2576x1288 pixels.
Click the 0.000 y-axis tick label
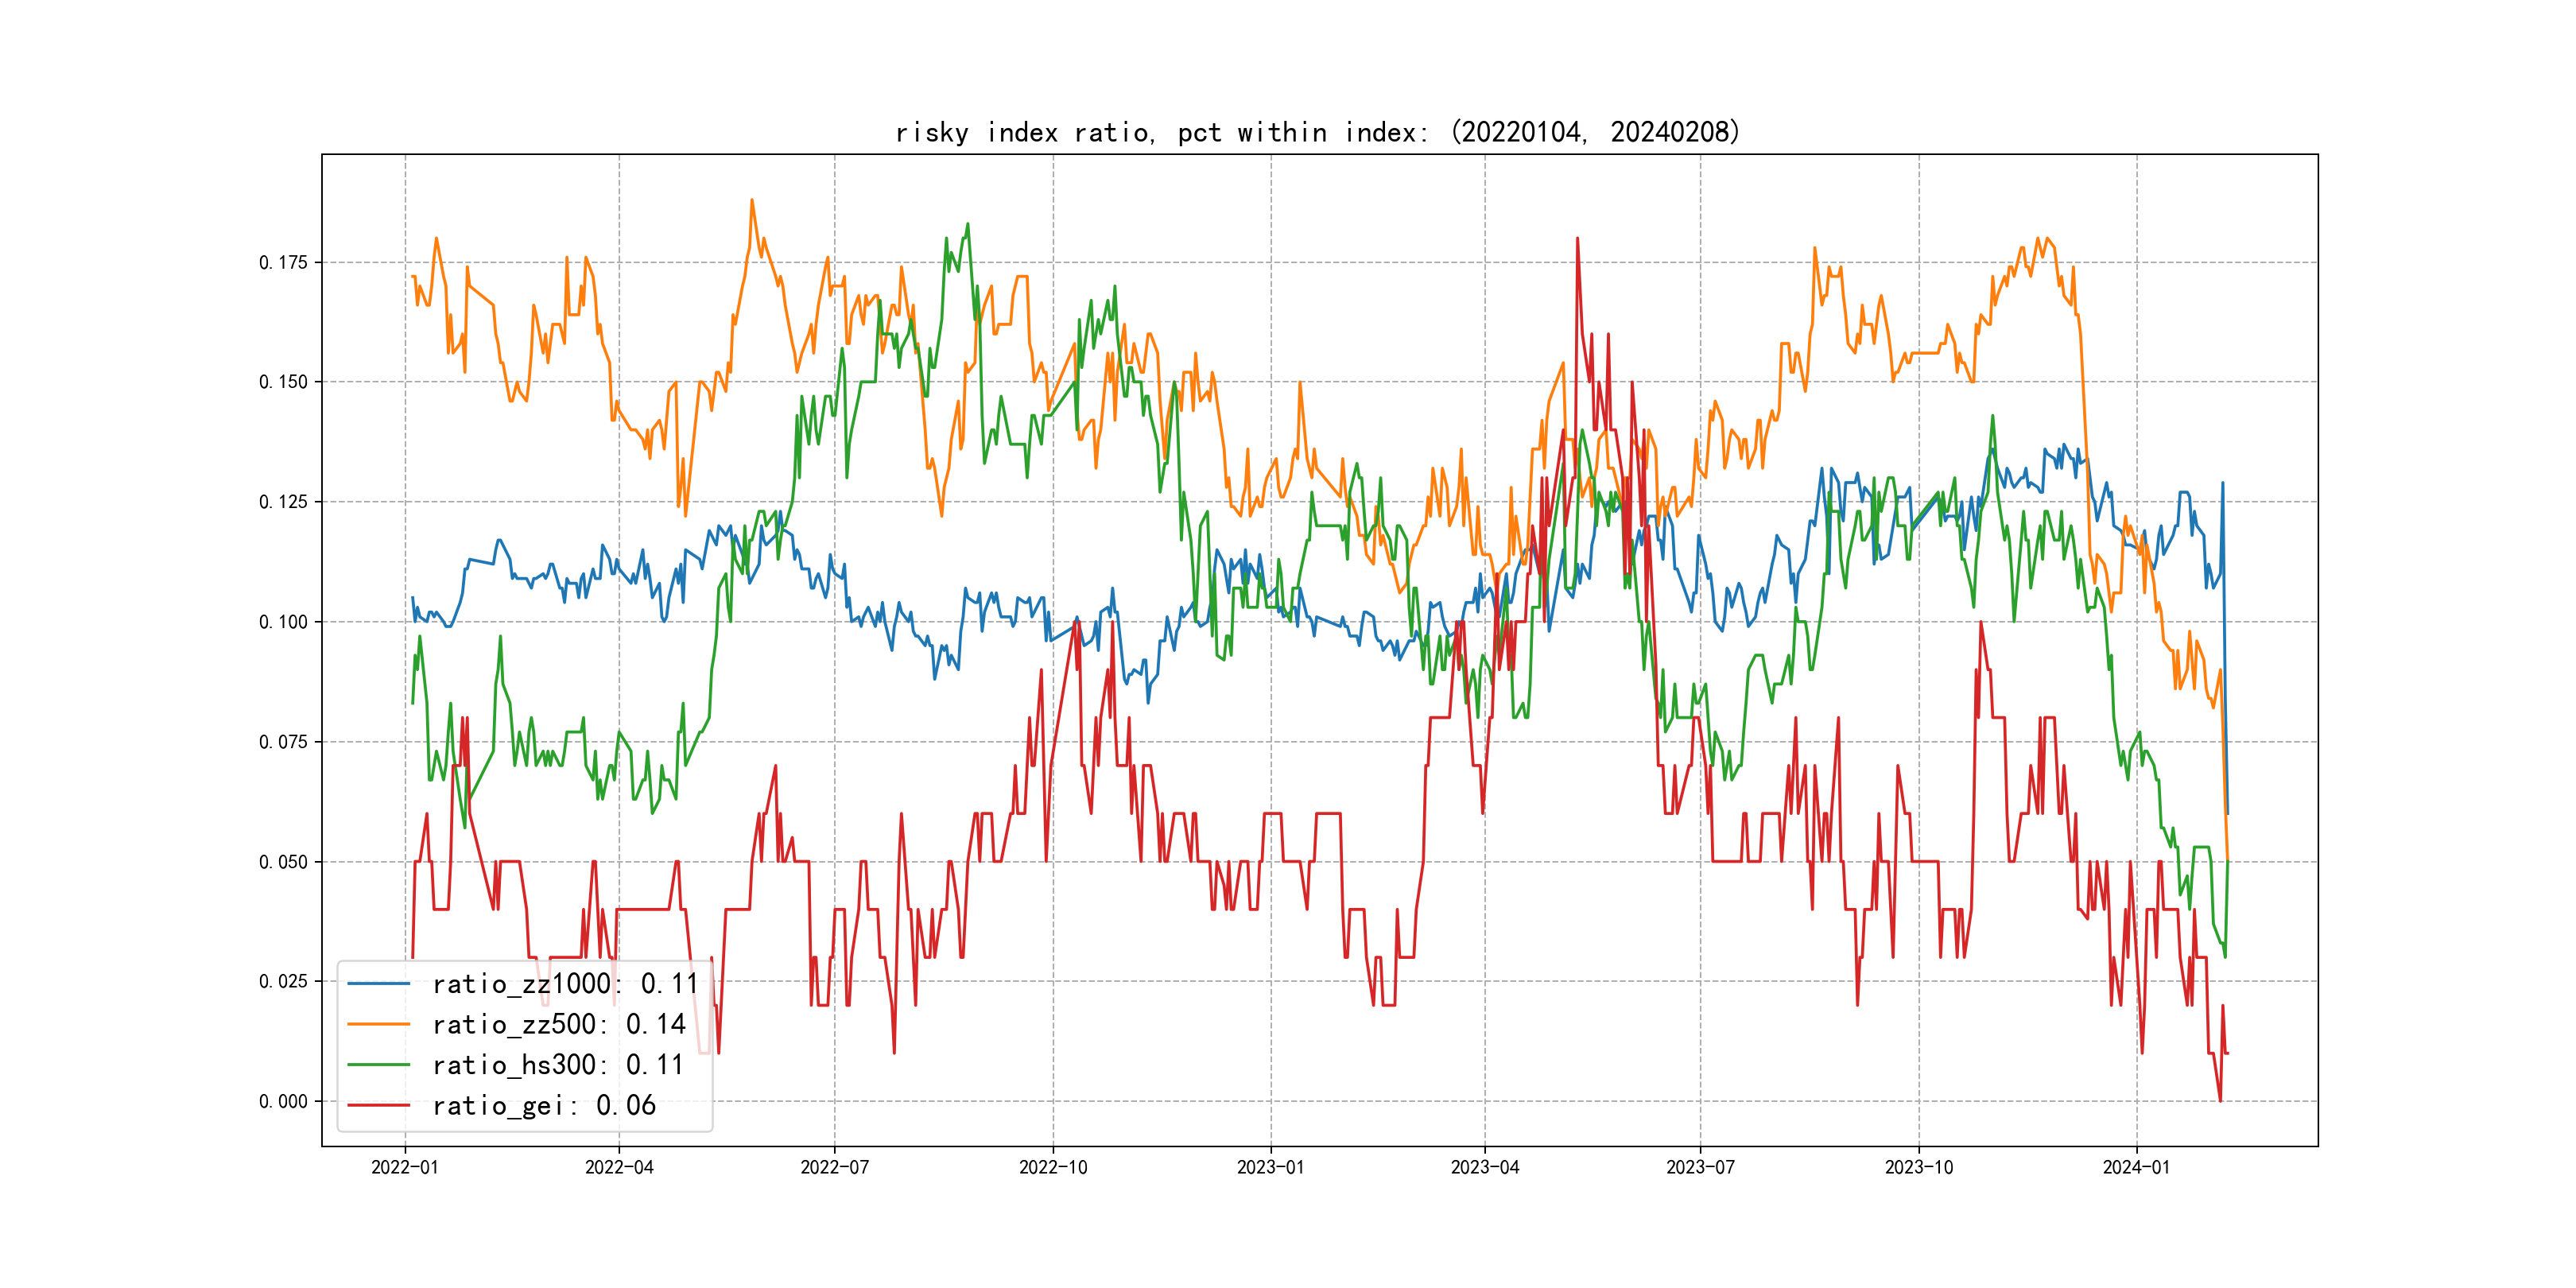click(x=283, y=1101)
